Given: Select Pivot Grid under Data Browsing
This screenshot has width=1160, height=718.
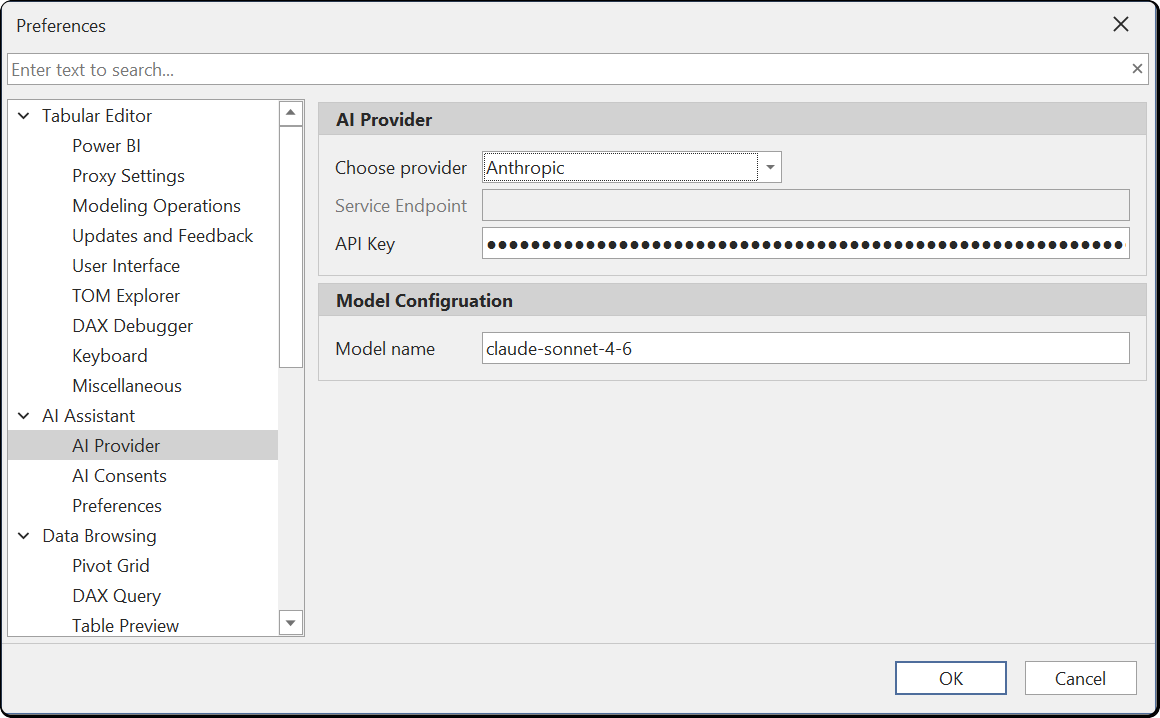Looking at the screenshot, I should (x=110, y=565).
